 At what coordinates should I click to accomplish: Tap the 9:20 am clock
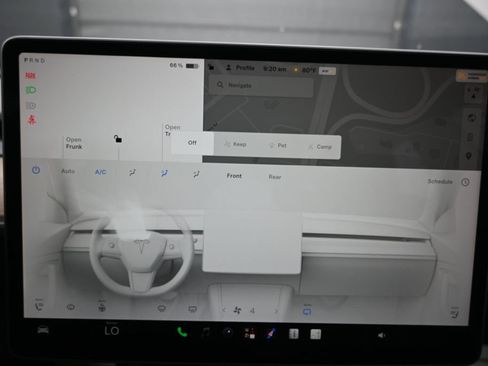pyautogui.click(x=274, y=69)
